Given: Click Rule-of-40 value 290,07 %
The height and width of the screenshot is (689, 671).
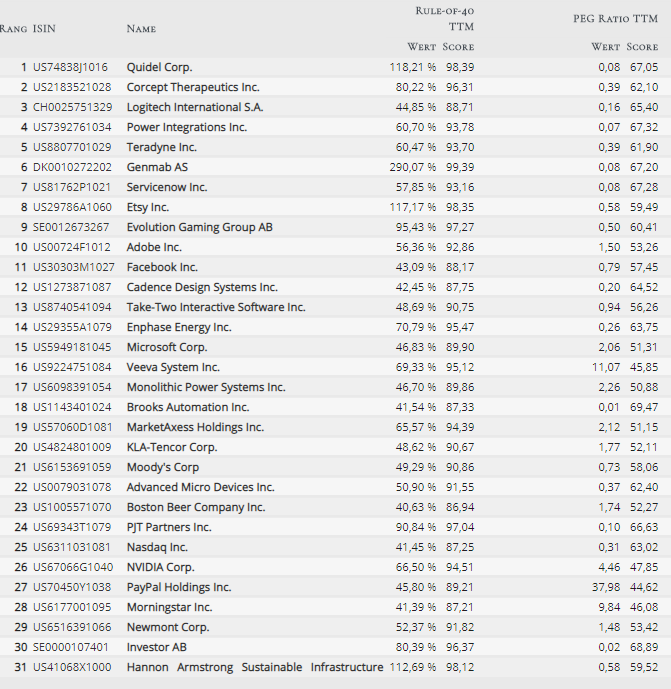Looking at the screenshot, I should (x=413, y=167).
